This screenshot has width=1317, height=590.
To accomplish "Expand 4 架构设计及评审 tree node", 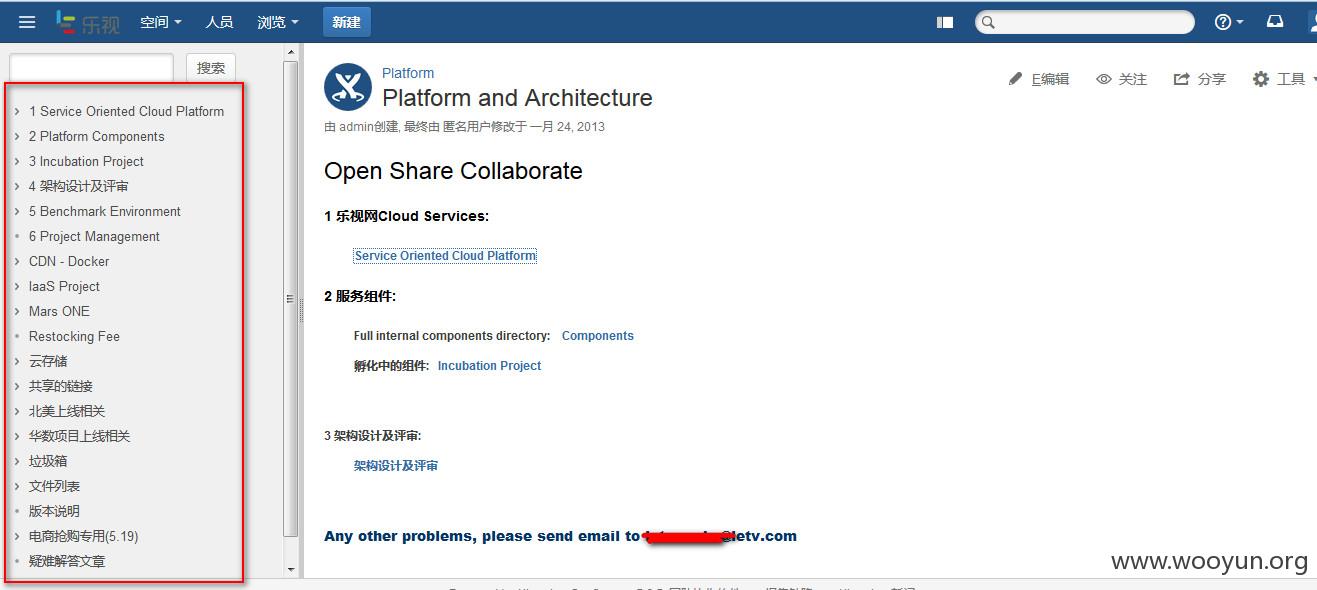I will point(17,186).
